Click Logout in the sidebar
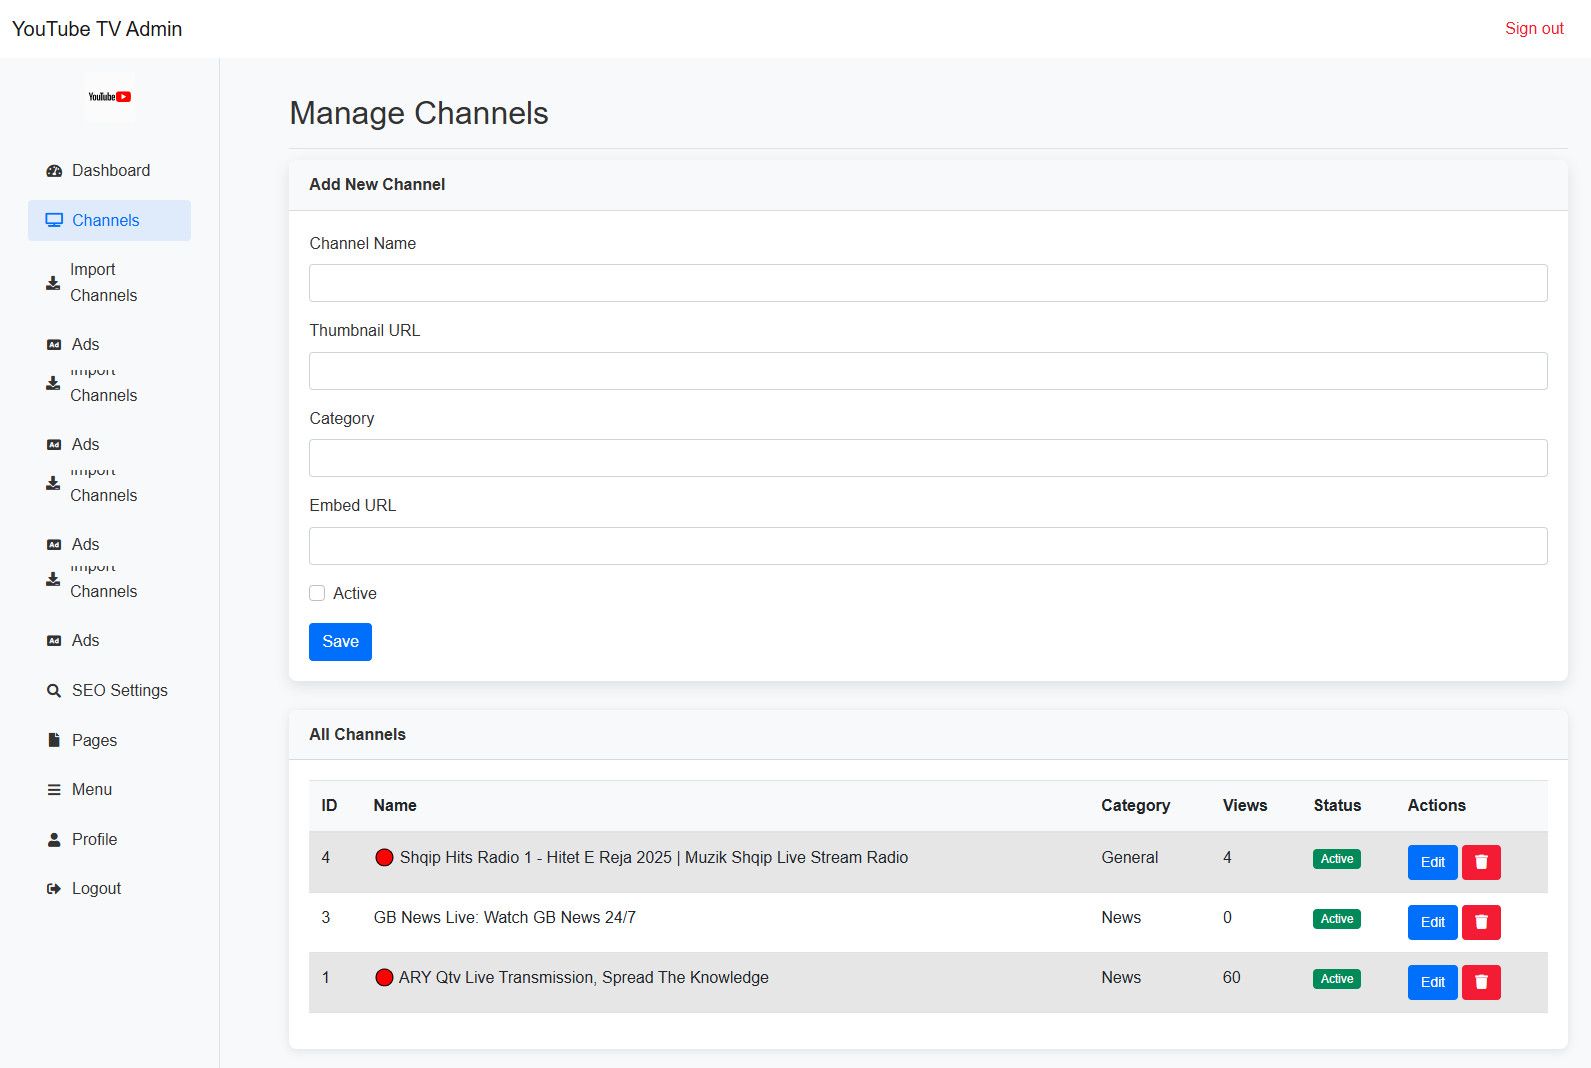Screen dimensions: 1591x1068 (x=96, y=889)
